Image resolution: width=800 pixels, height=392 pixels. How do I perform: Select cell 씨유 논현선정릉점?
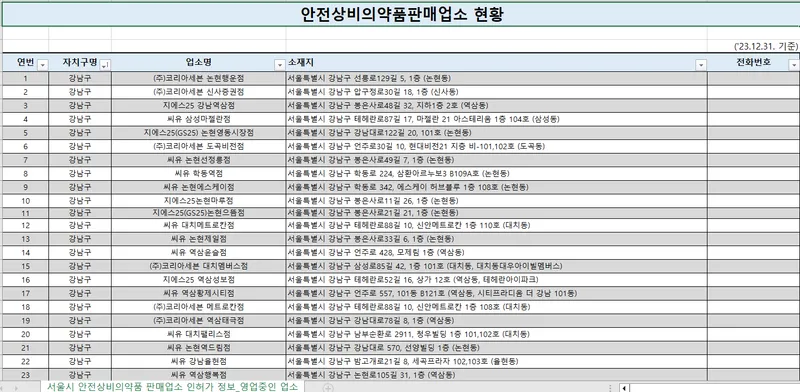click(198, 160)
